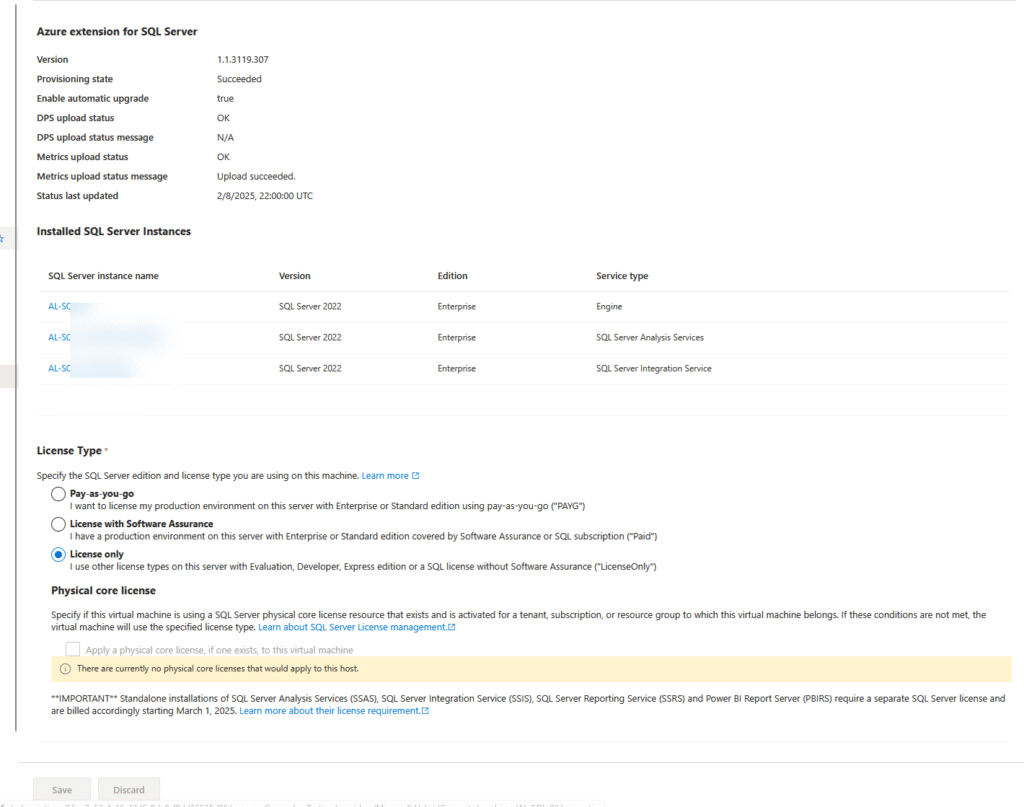Click the Succeeded provisioning state value
Image resolution: width=1024 pixels, height=807 pixels.
tap(239, 79)
